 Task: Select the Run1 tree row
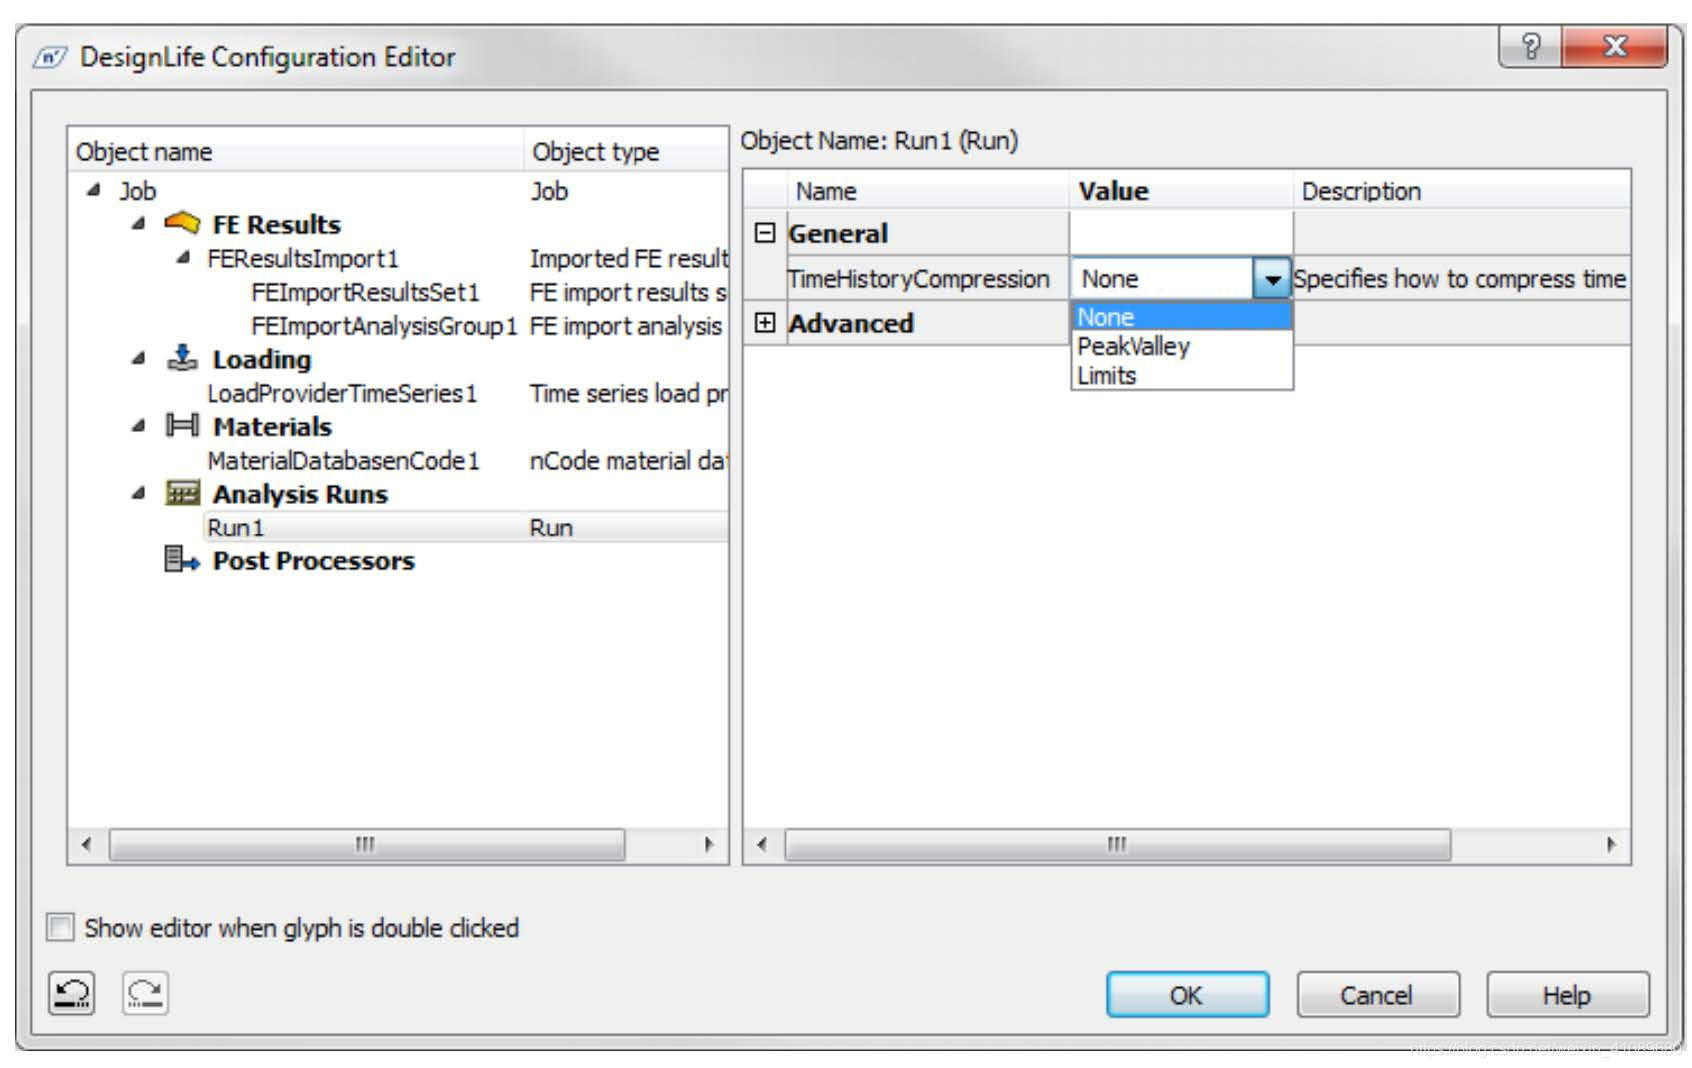(465, 527)
